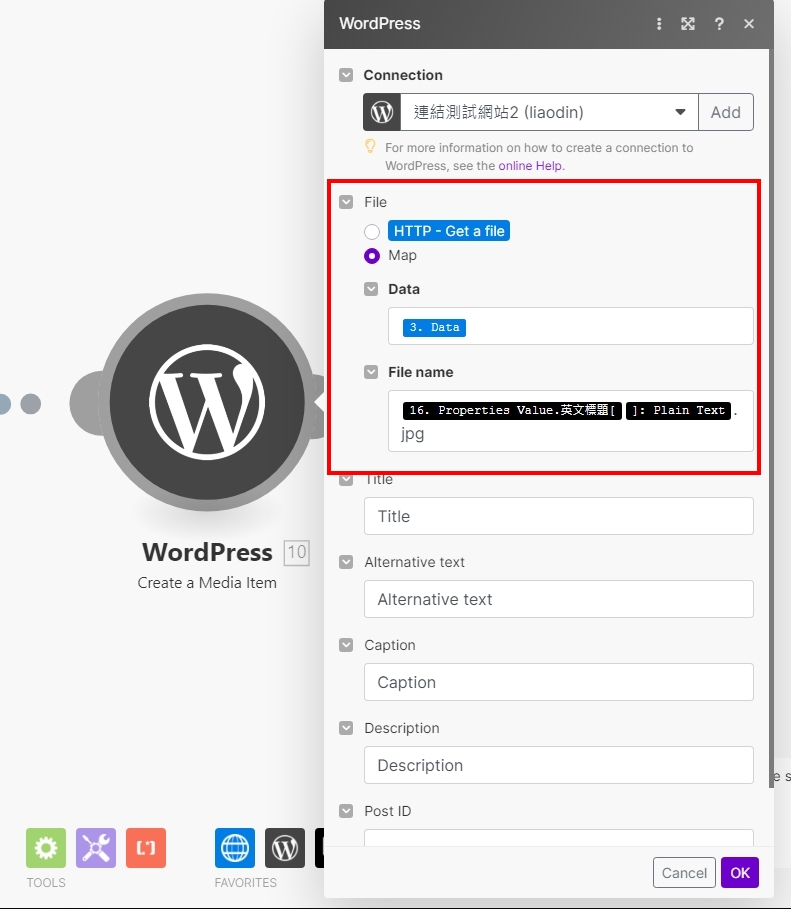Open the orange brackets tool icon
This screenshot has width=791, height=909.
[x=146, y=848]
